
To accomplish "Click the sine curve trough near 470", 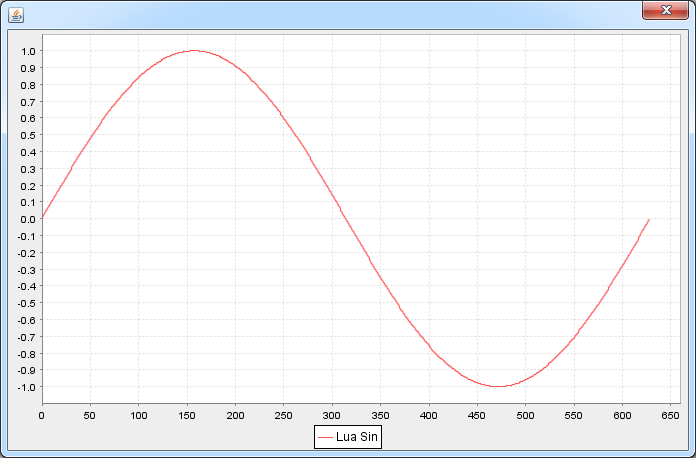I will [498, 386].
